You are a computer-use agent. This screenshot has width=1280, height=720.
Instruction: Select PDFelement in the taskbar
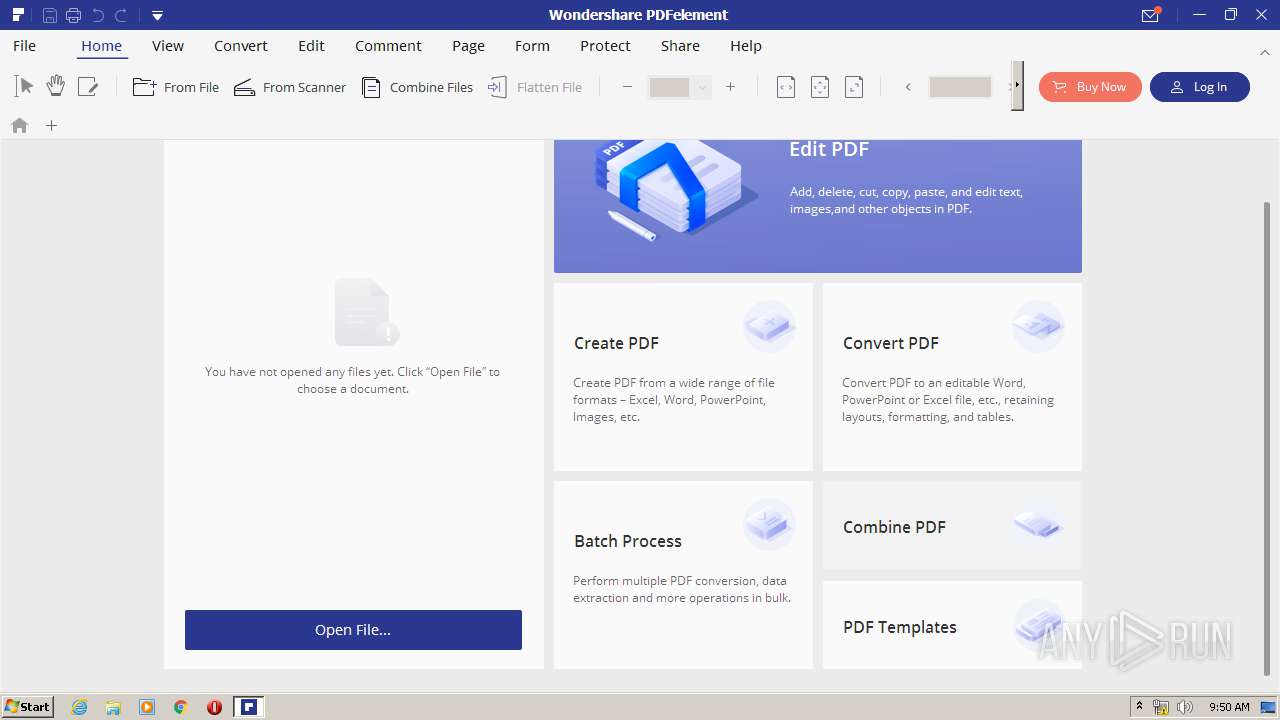tap(248, 707)
